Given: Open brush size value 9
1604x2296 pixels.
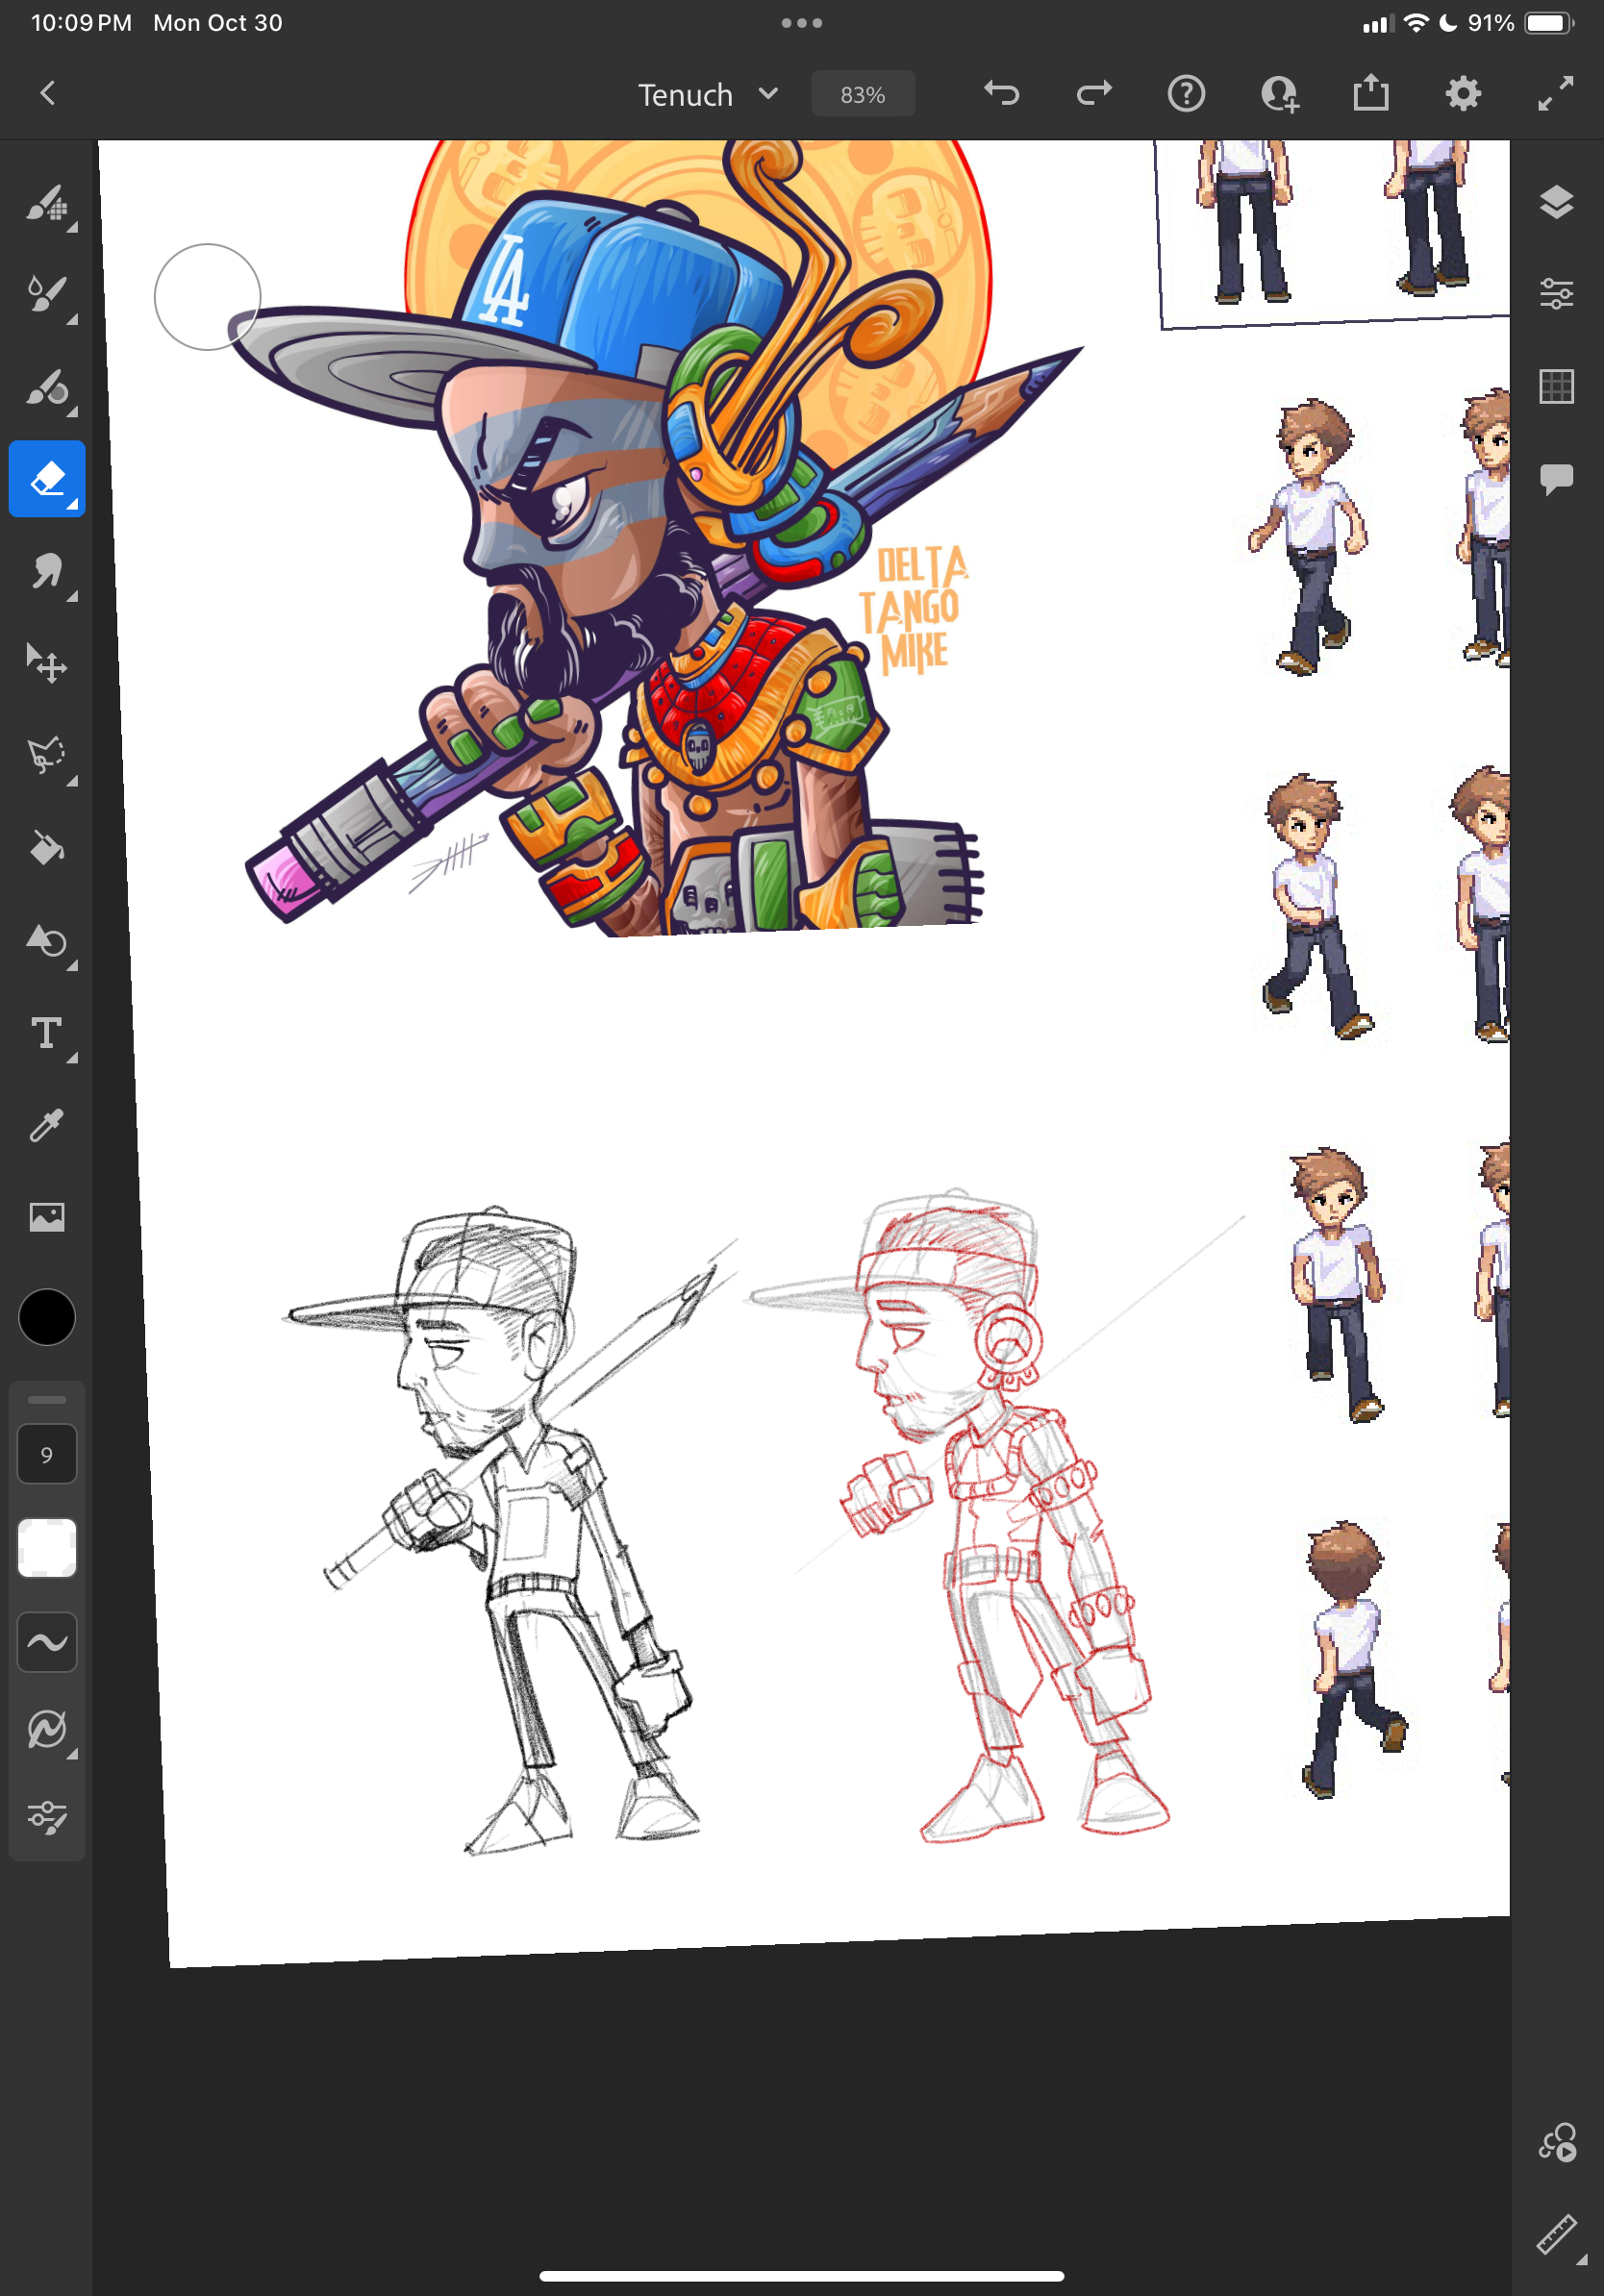Looking at the screenshot, I should [x=47, y=1454].
